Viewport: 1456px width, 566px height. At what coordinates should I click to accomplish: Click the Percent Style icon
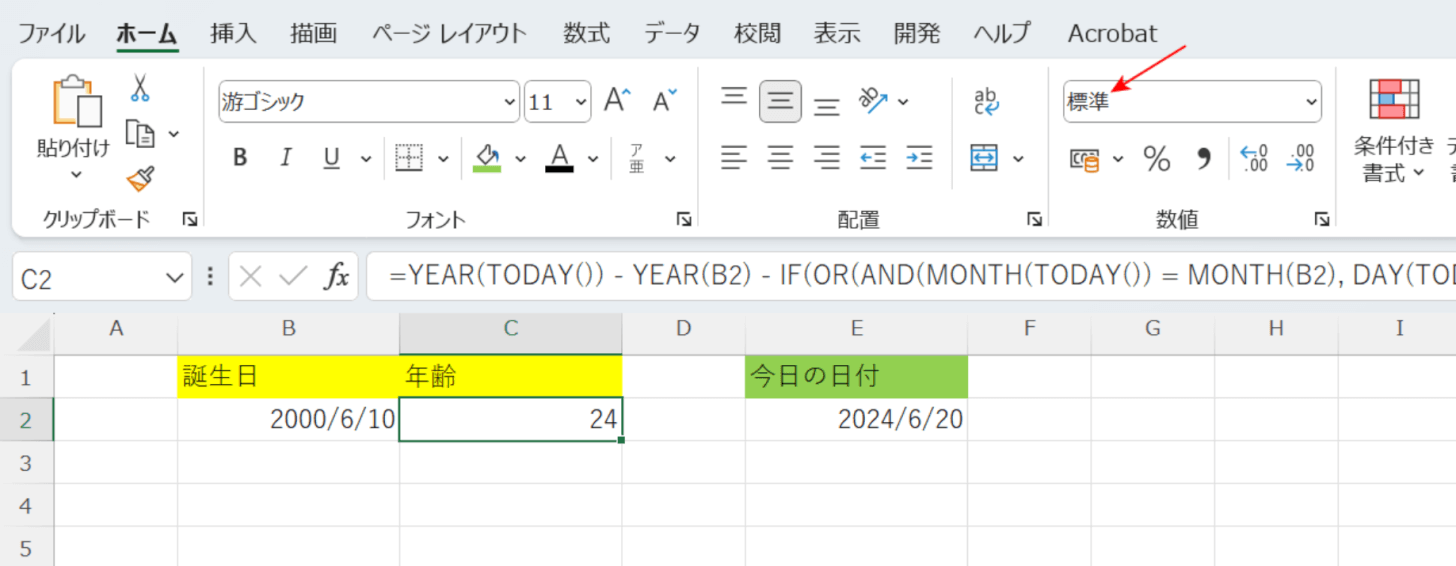coord(1157,158)
